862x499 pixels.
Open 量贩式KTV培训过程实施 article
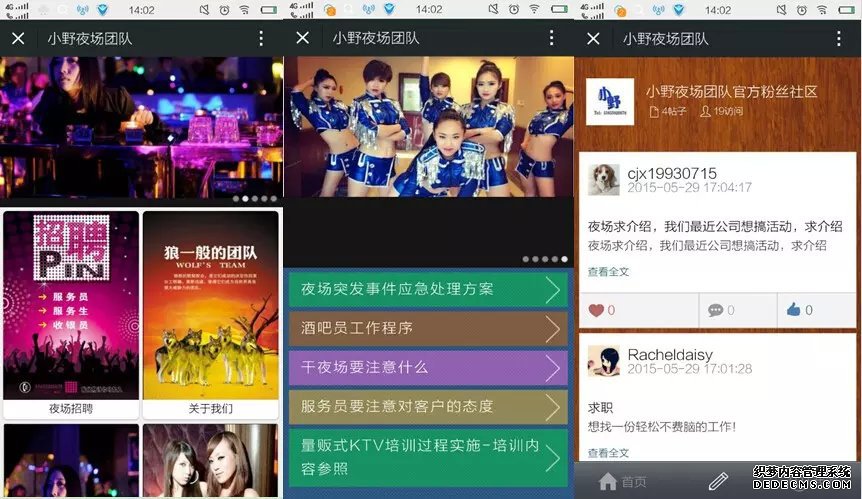pyautogui.click(x=428, y=457)
